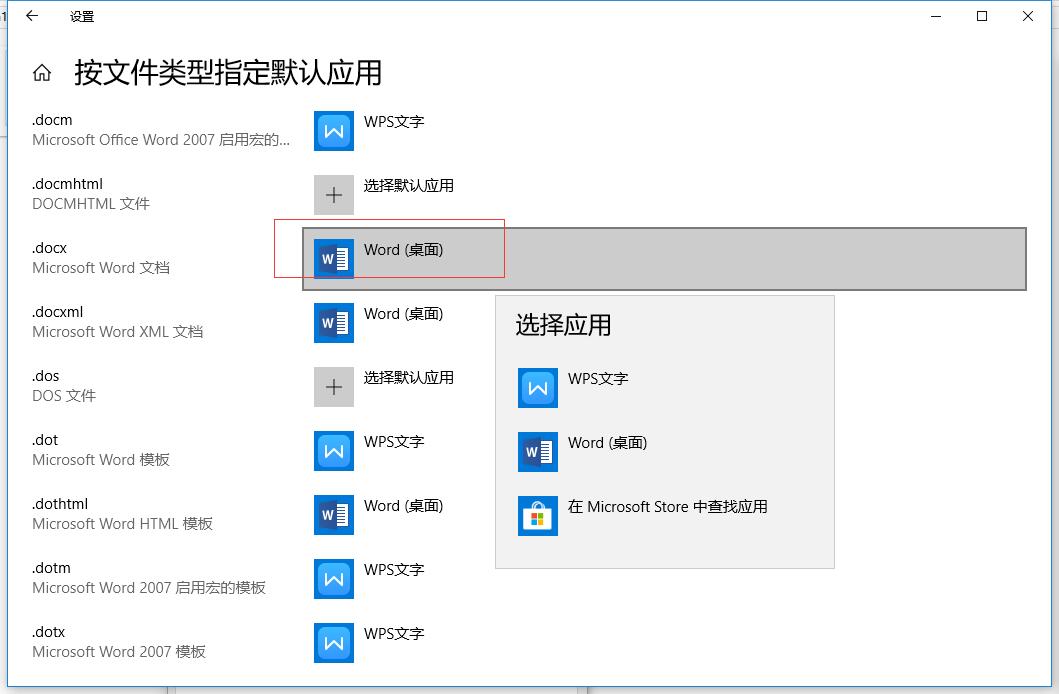Select WPS文字 in the 选择应用 popup
Screen dimensions: 1059x694
[597, 379]
